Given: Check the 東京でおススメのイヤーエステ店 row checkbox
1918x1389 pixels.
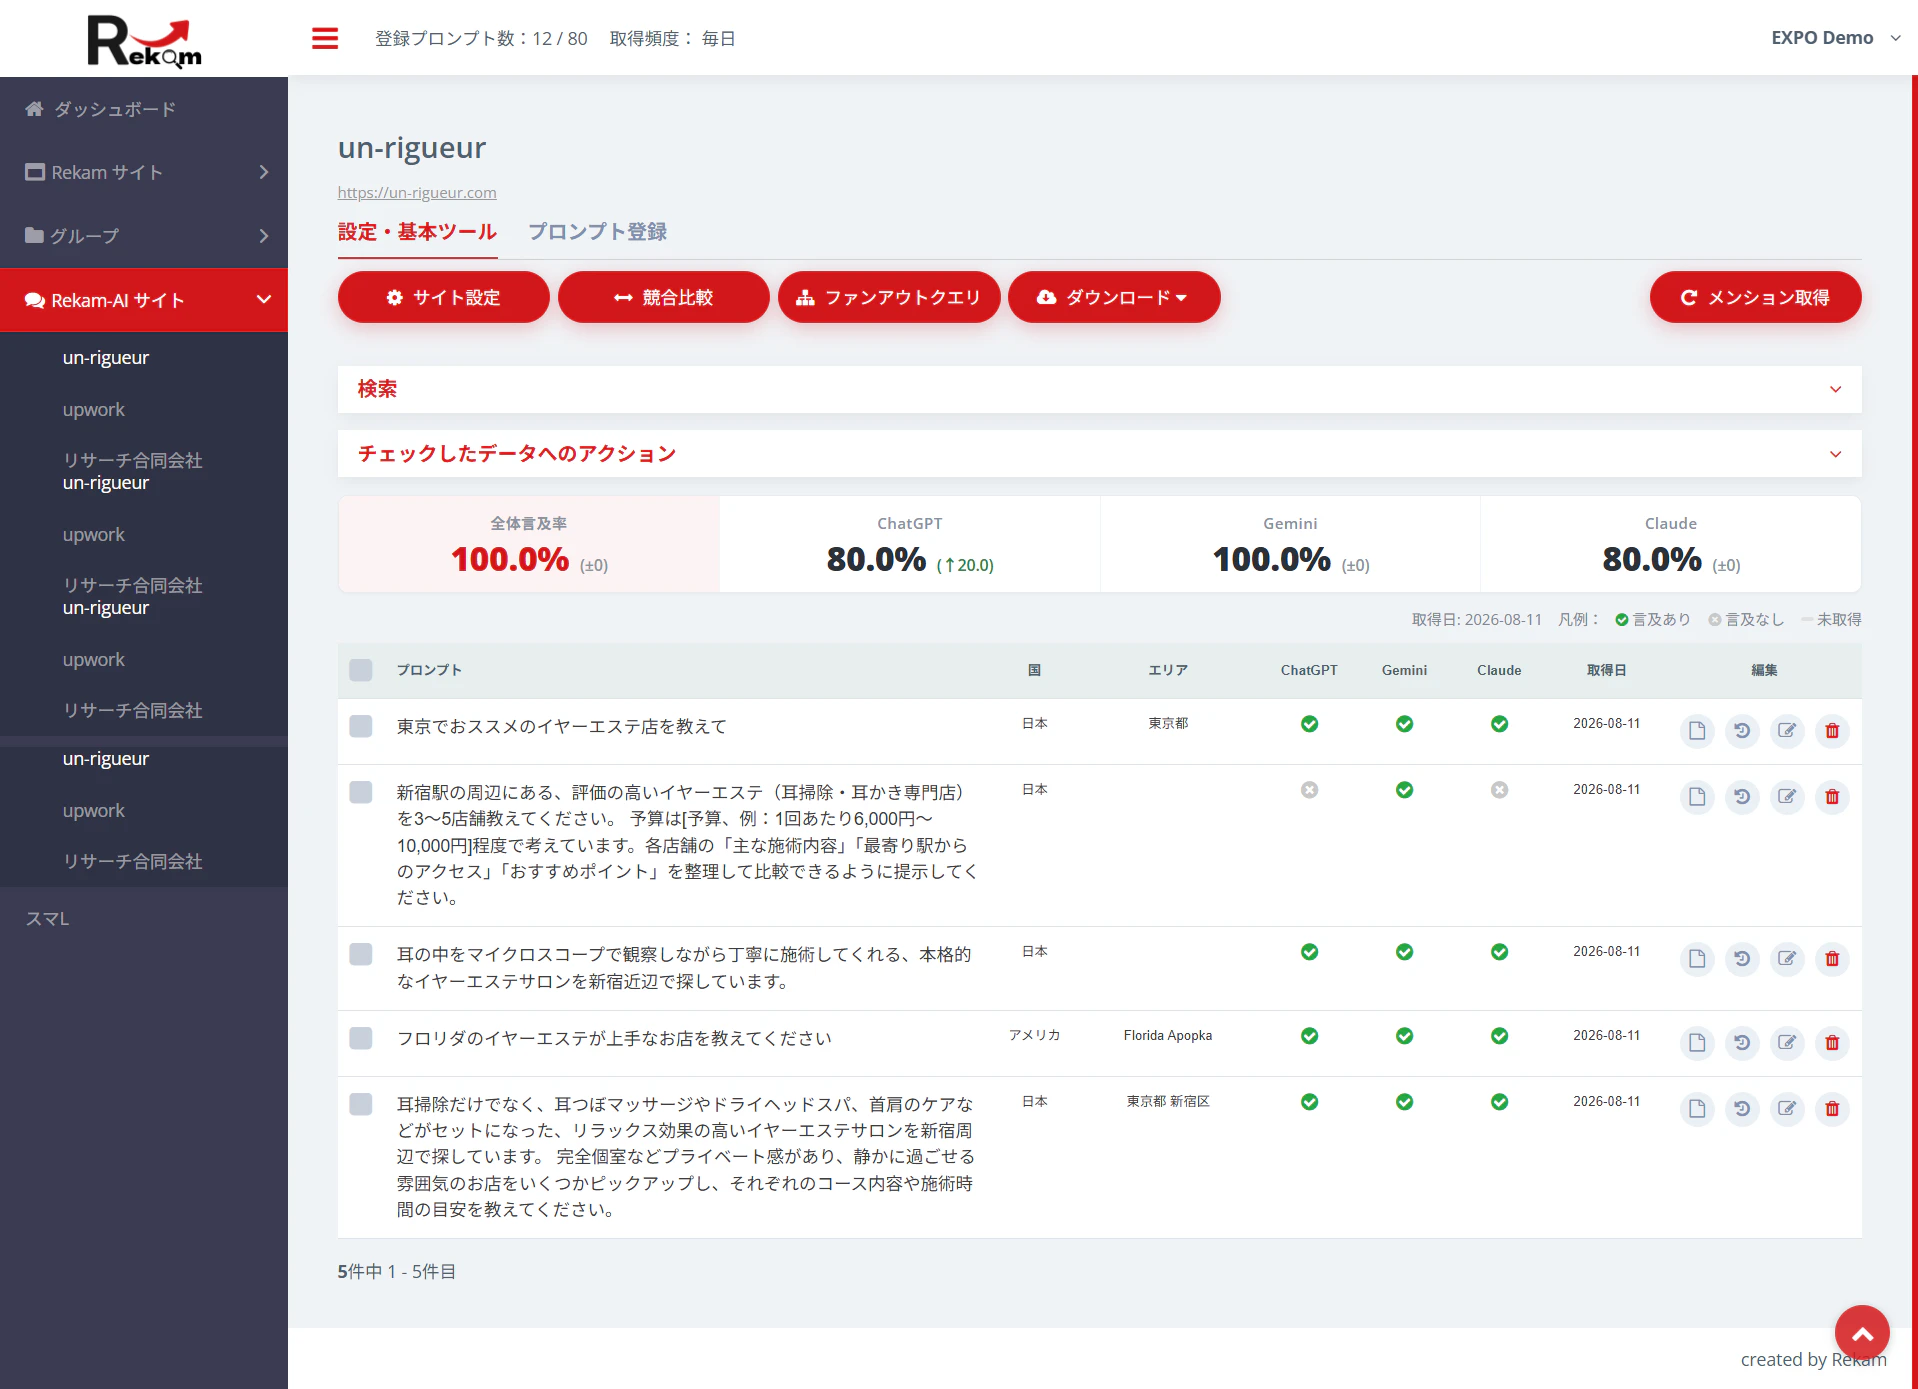Looking at the screenshot, I should [361, 726].
